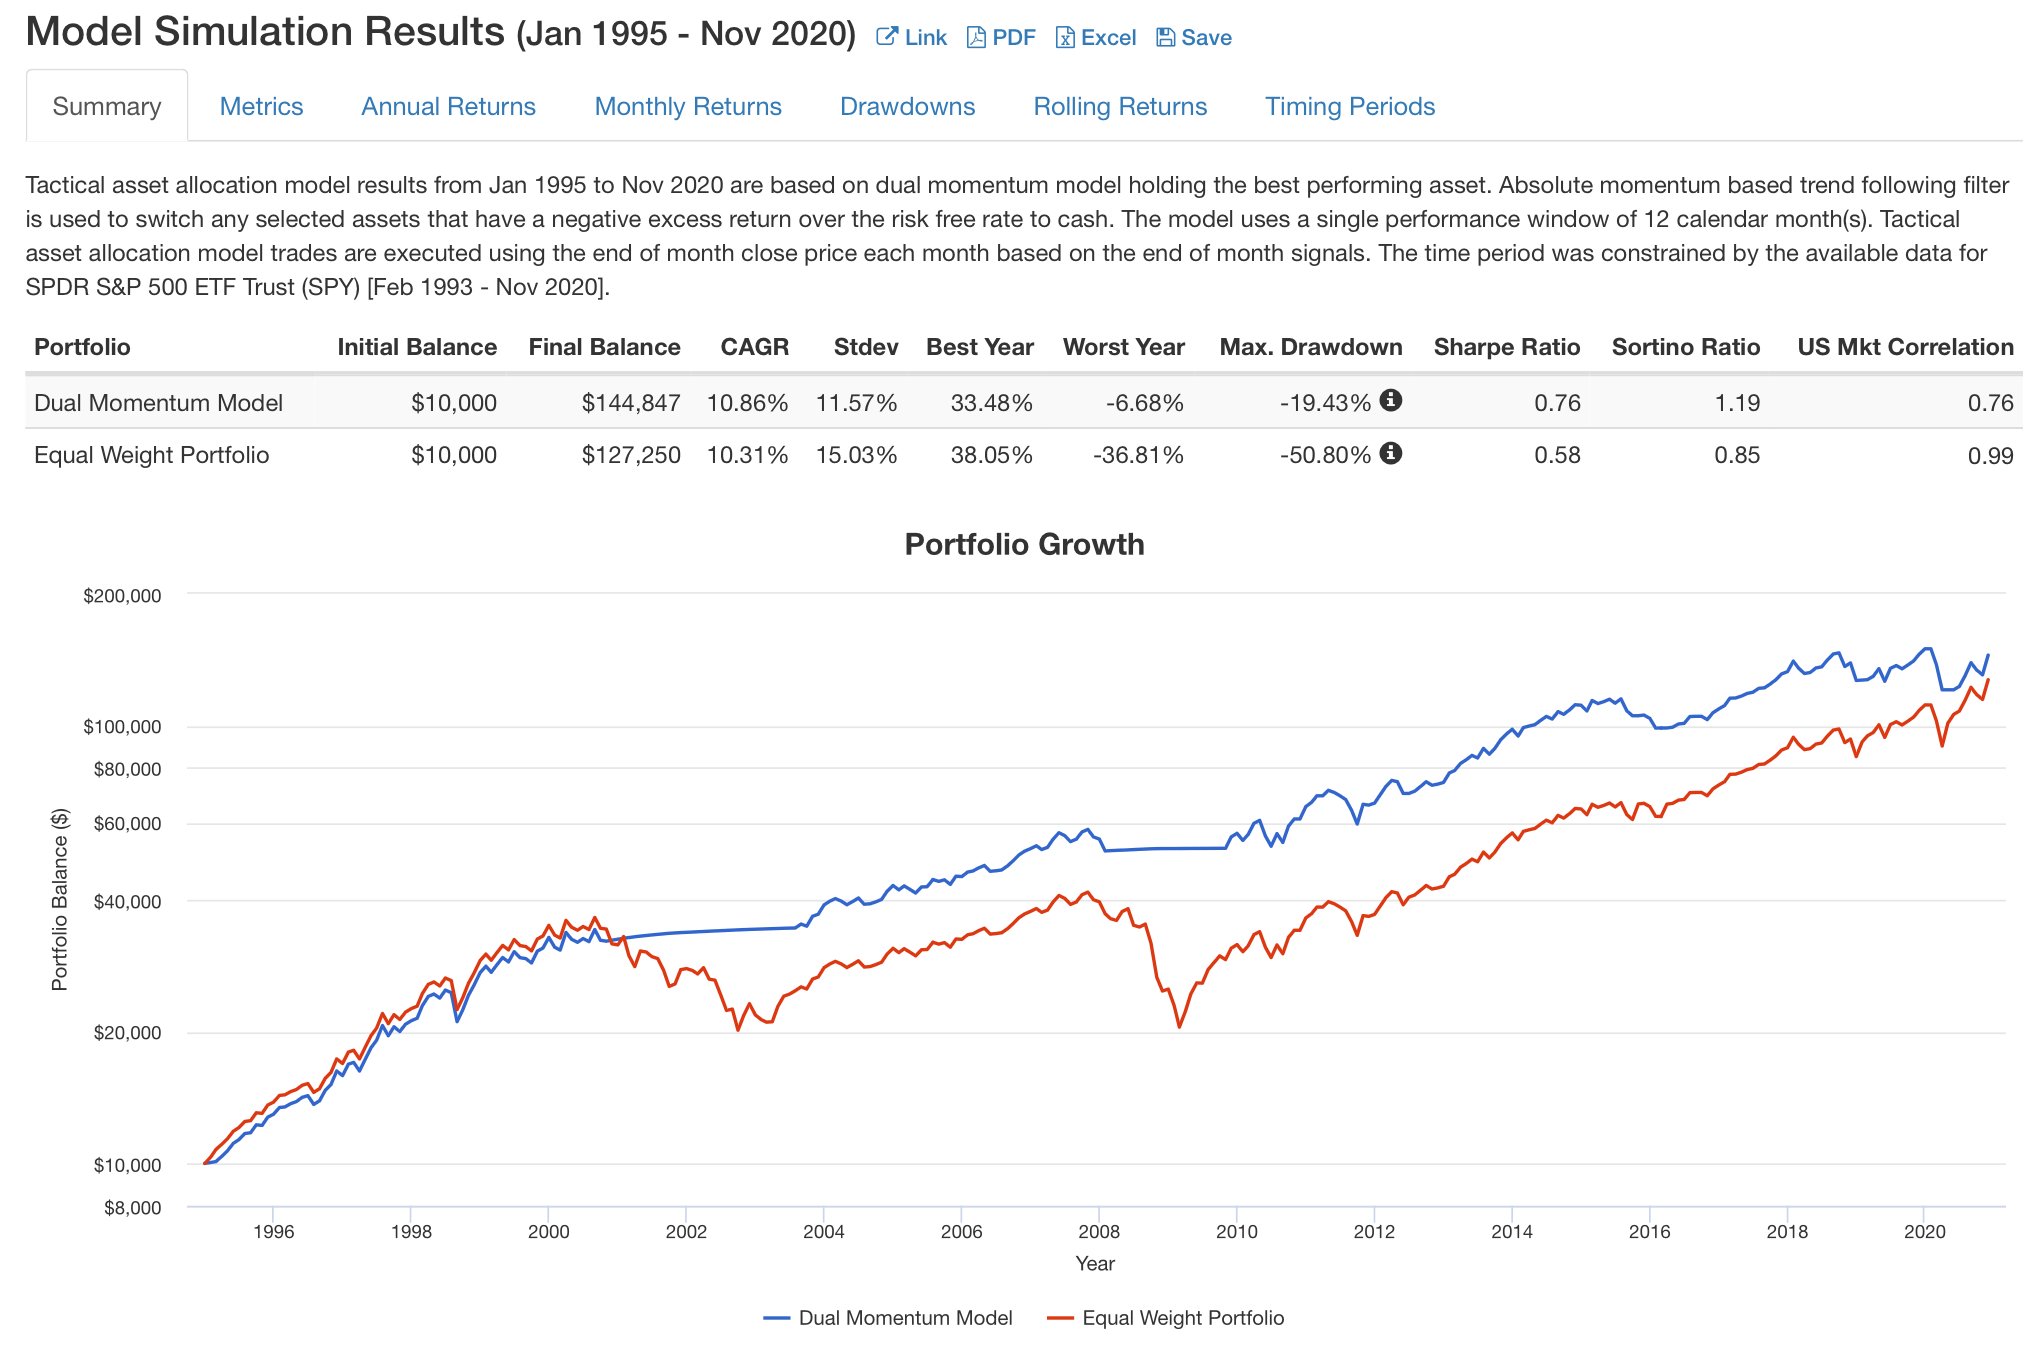Open the Rolling Returns tab
This screenshot has height=1347, width=2032.
pos(1120,106)
